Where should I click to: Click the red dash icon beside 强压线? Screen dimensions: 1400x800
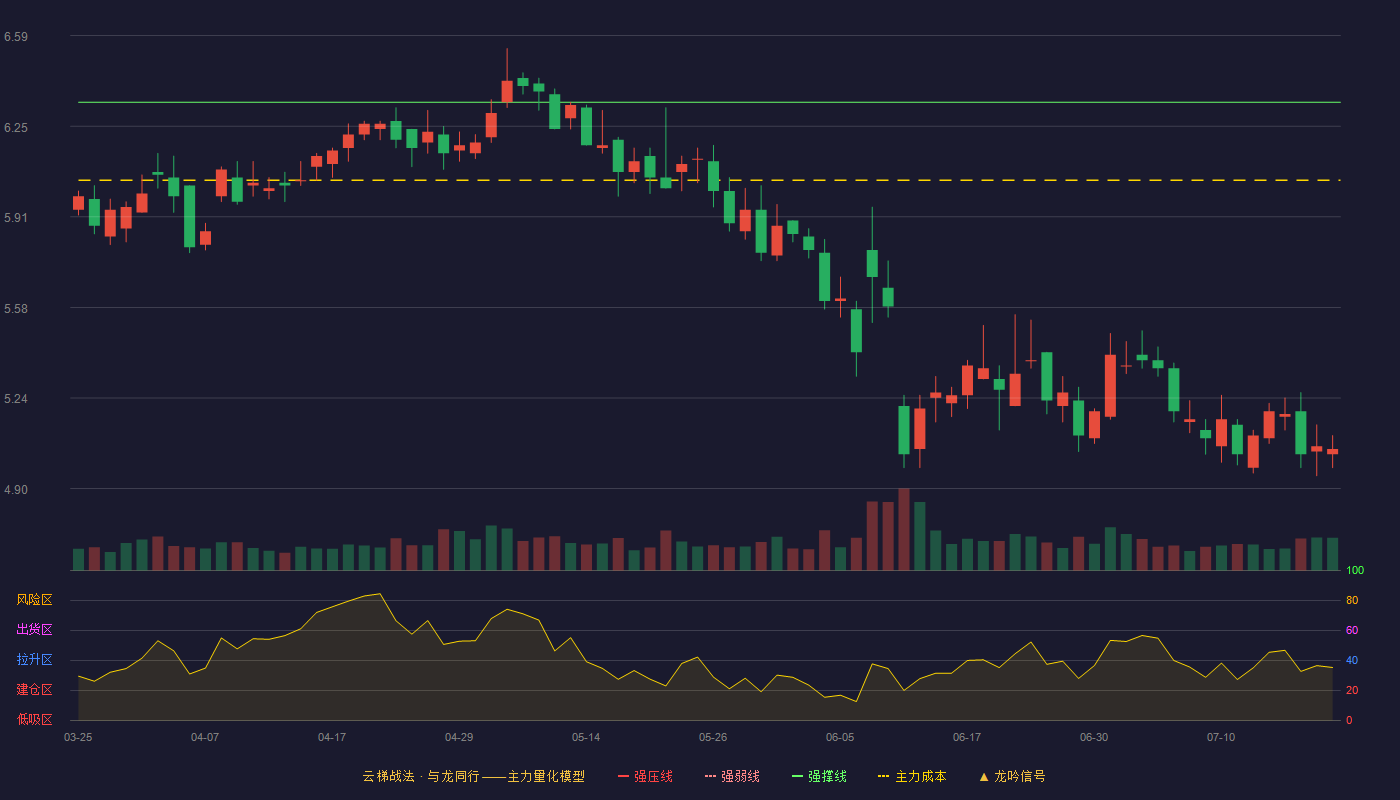[624, 776]
